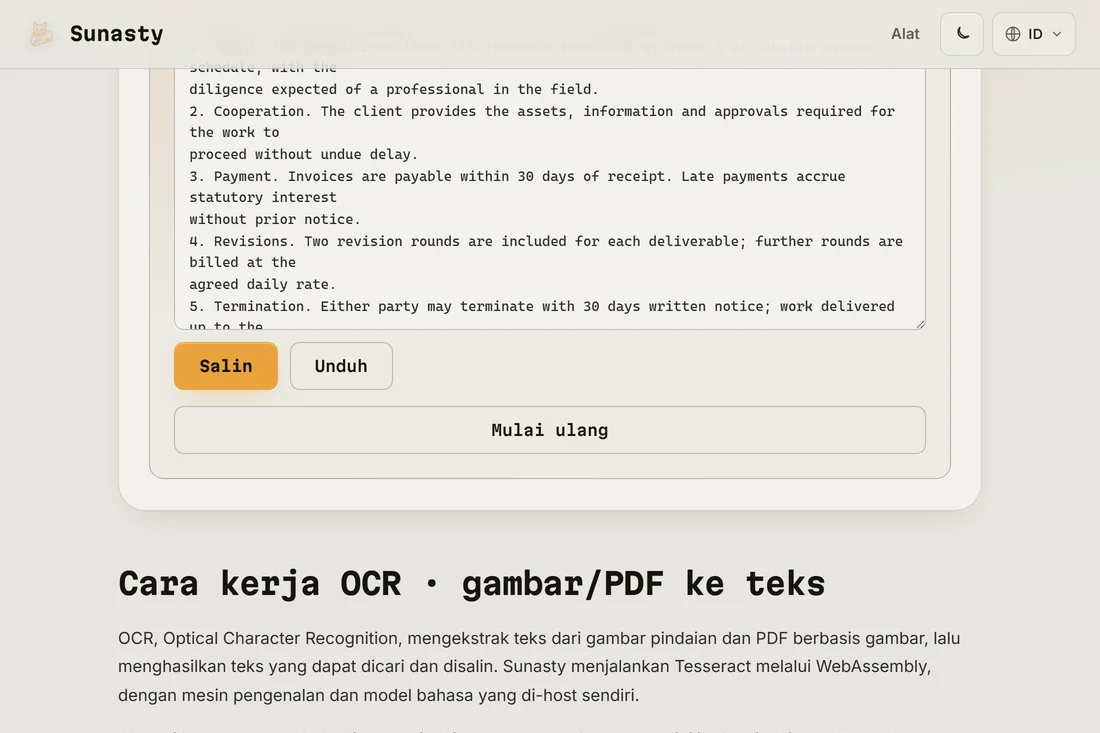The image size is (1100, 733).
Task: Click the line "diligence expected of a professional in the field."
Action: [394, 90]
